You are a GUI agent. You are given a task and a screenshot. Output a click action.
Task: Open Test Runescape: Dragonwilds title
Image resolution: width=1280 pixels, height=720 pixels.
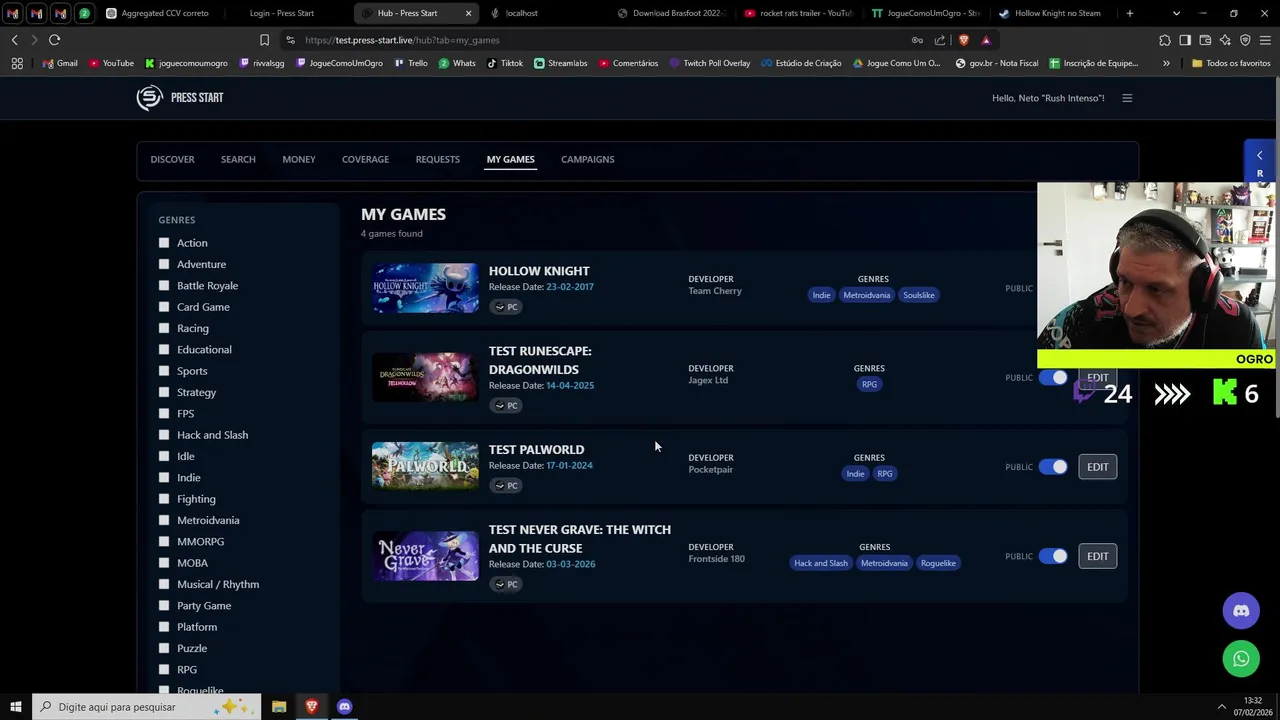click(x=540, y=360)
